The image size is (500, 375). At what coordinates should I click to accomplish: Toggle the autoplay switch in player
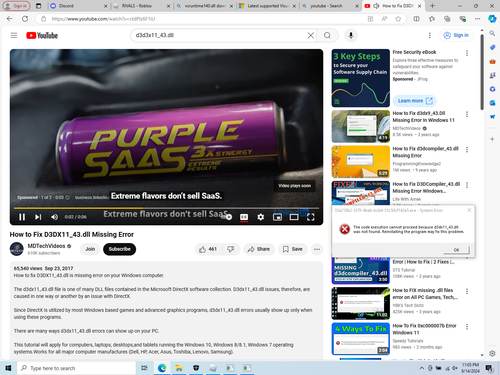(x=228, y=217)
